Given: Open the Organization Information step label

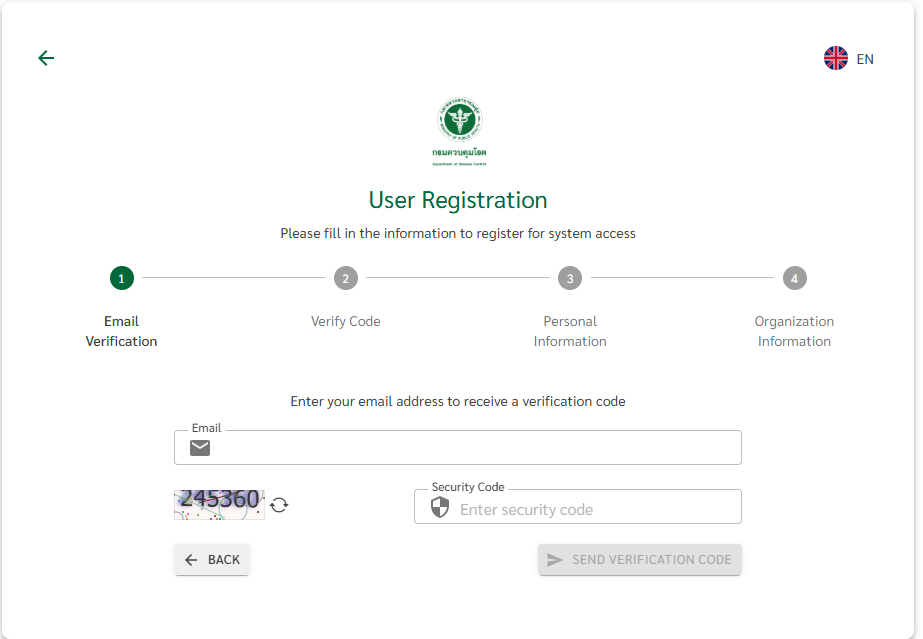Looking at the screenshot, I should point(794,331).
